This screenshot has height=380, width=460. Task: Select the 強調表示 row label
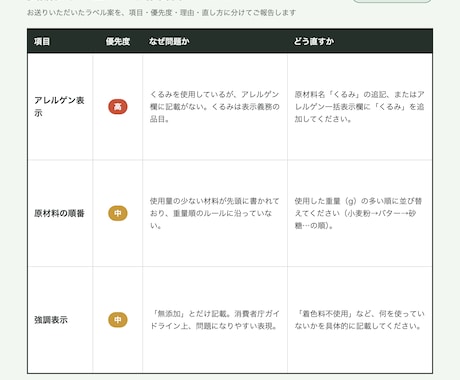pos(51,320)
